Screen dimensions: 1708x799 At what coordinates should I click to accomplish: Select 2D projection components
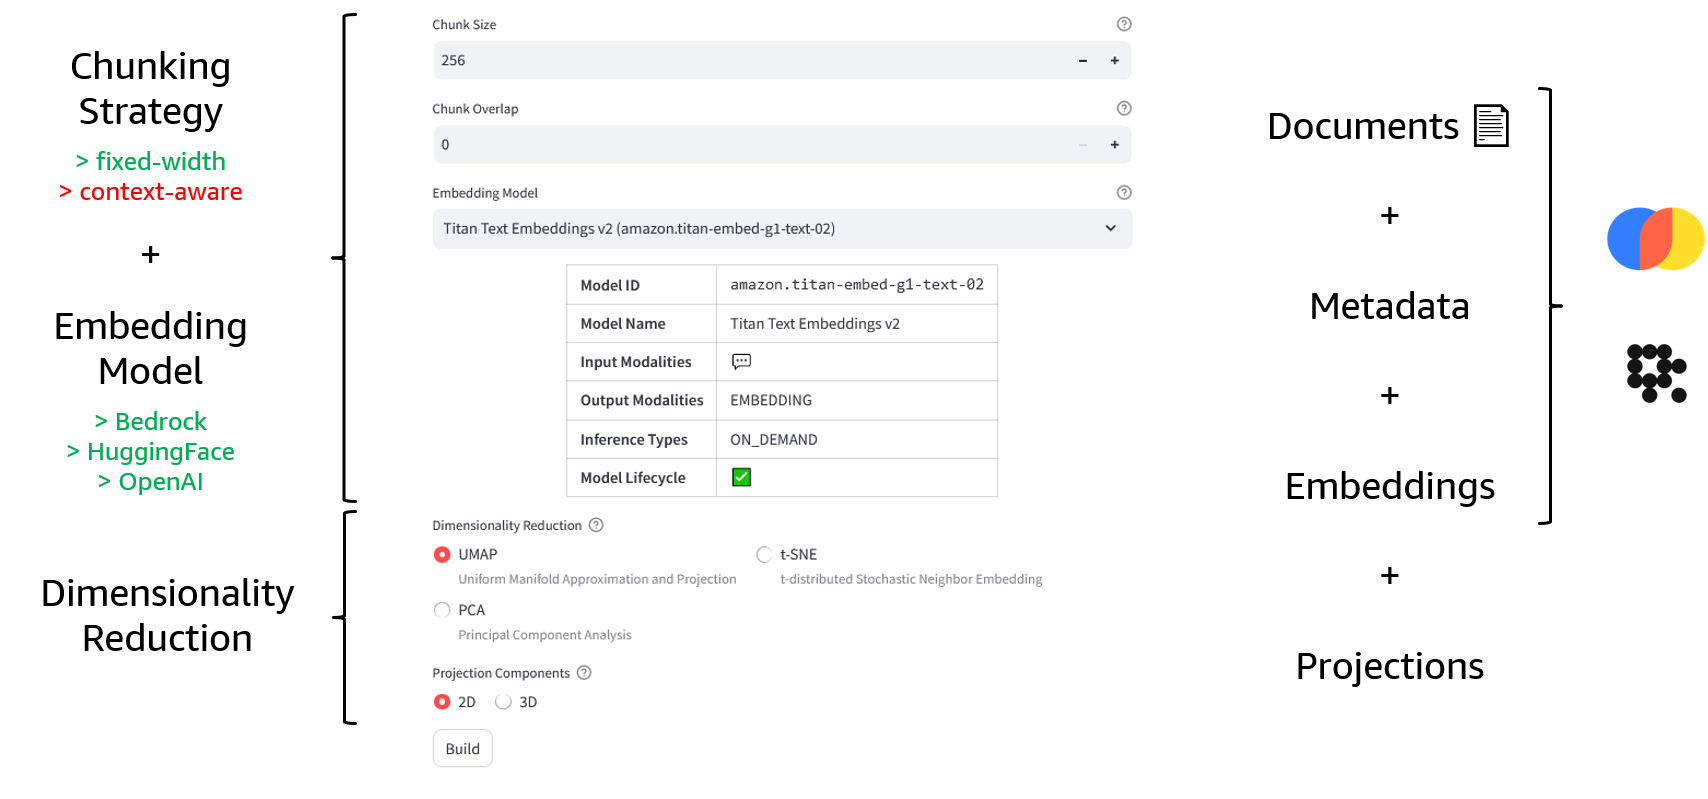pos(442,702)
